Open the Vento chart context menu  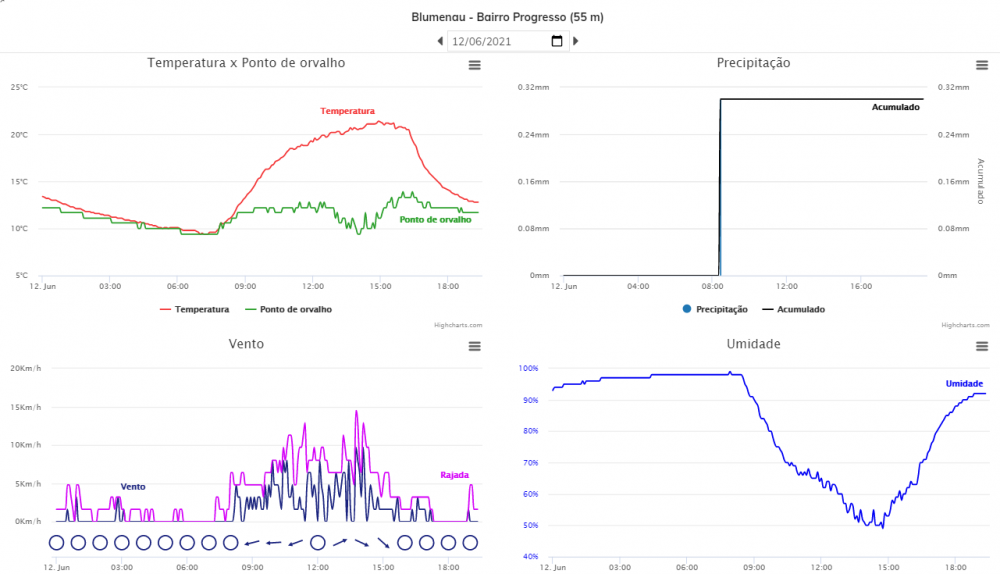pos(475,346)
